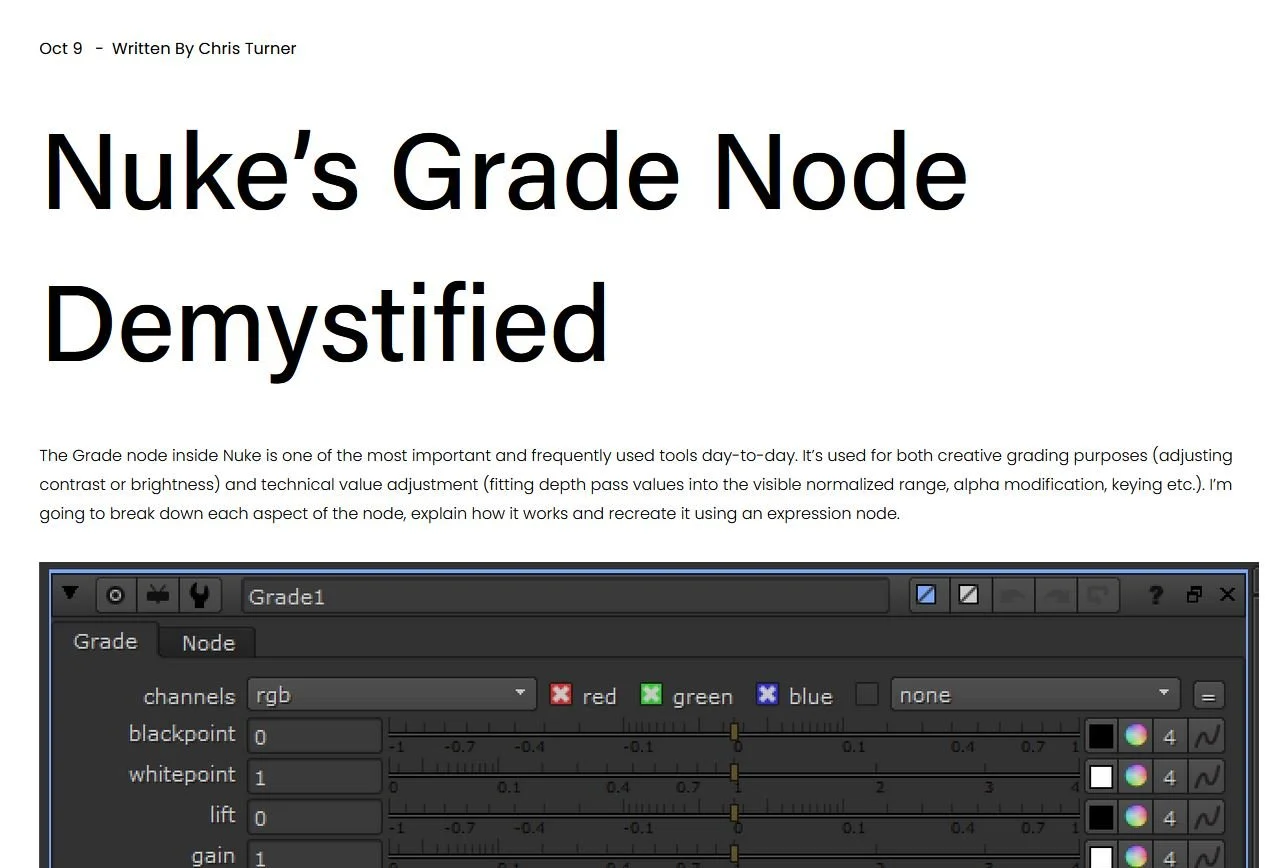This screenshot has height=868, width=1273.
Task: Click the 'channels' label
Action: pyautogui.click(x=189, y=696)
